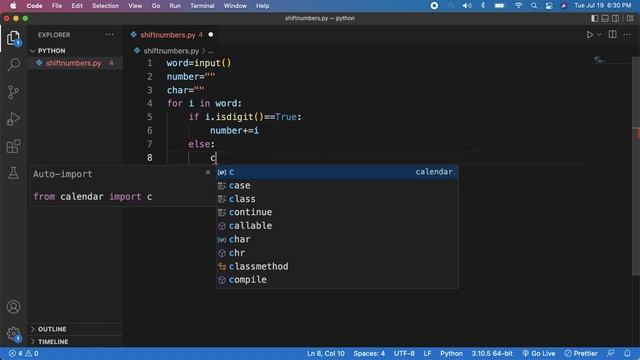This screenshot has height=360, width=640.
Task: Open shiftnumbers.py in Explorer tree
Action: coord(73,63)
